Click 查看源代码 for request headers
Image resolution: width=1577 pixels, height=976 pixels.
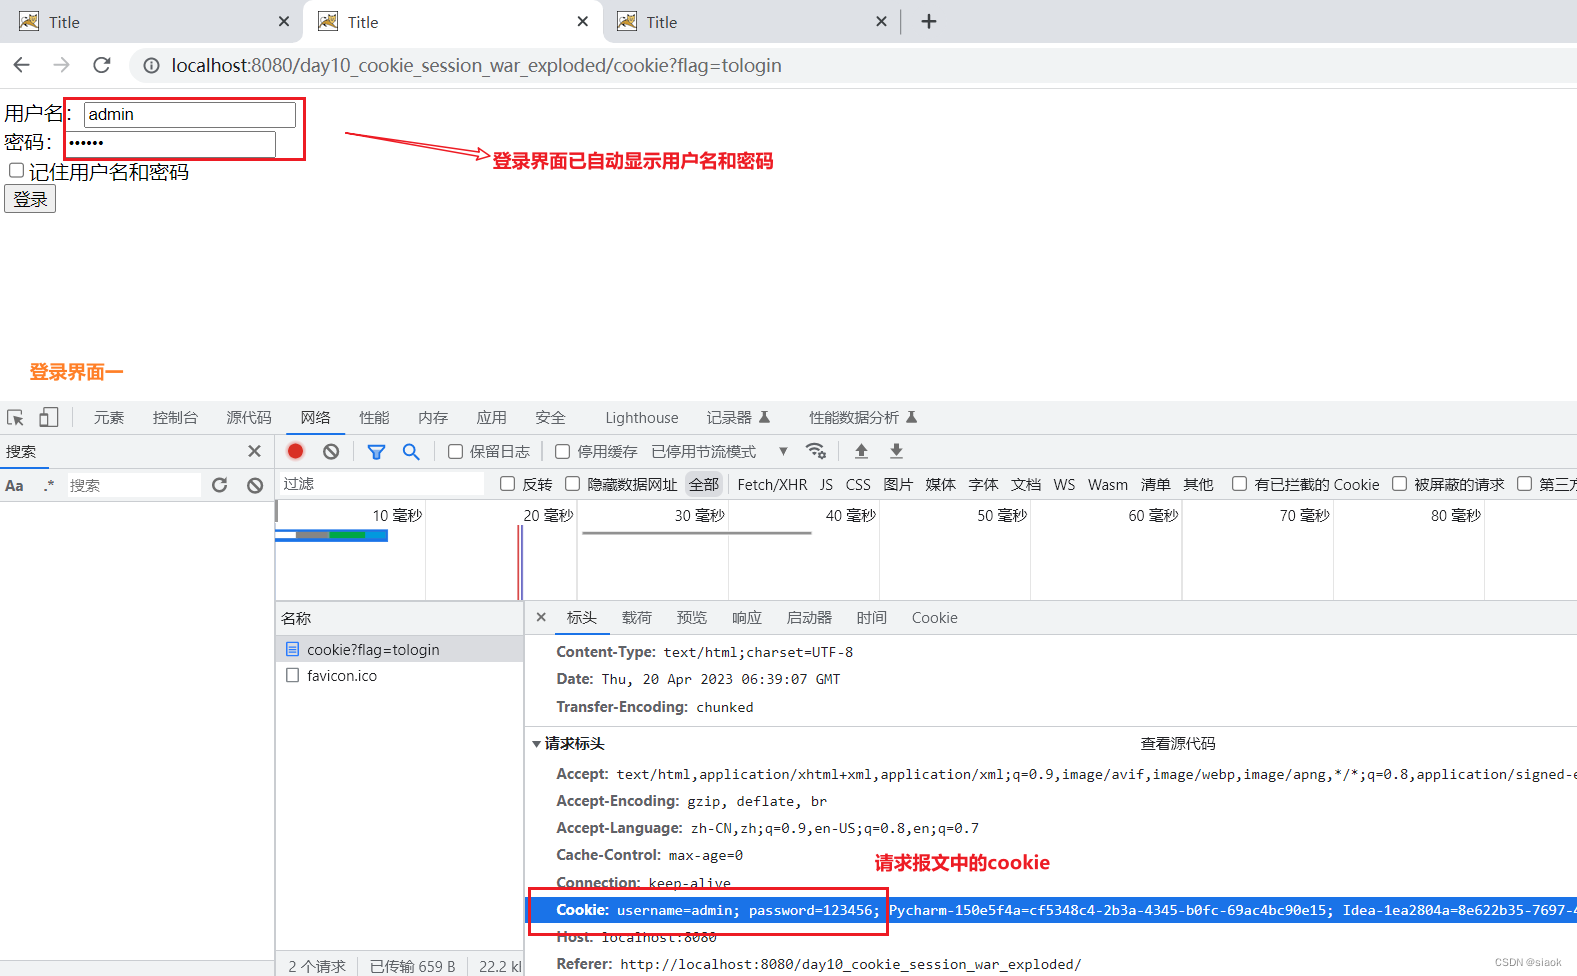pyautogui.click(x=1178, y=743)
